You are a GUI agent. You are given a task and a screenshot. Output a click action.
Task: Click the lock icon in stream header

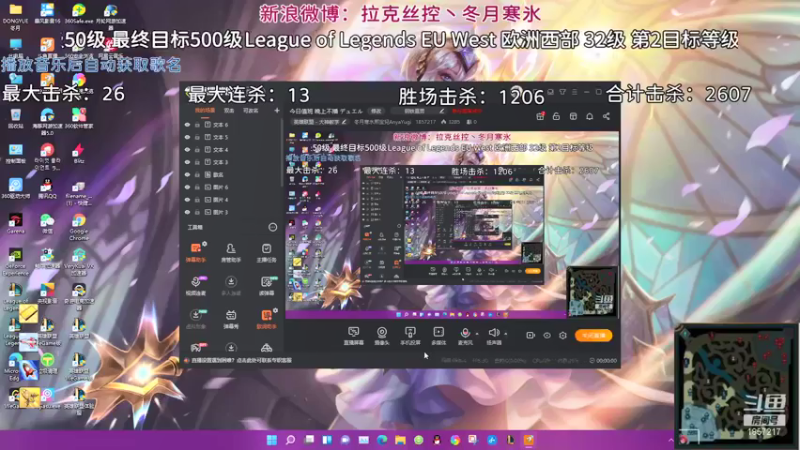click(556, 116)
